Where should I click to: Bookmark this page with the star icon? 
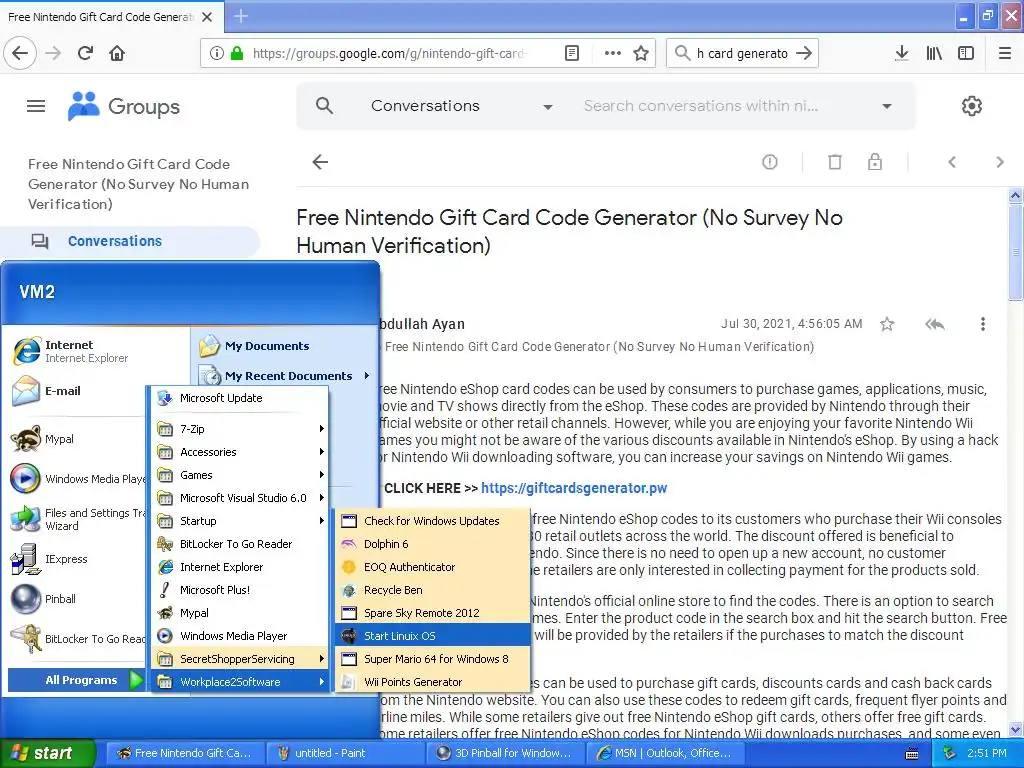click(x=641, y=53)
